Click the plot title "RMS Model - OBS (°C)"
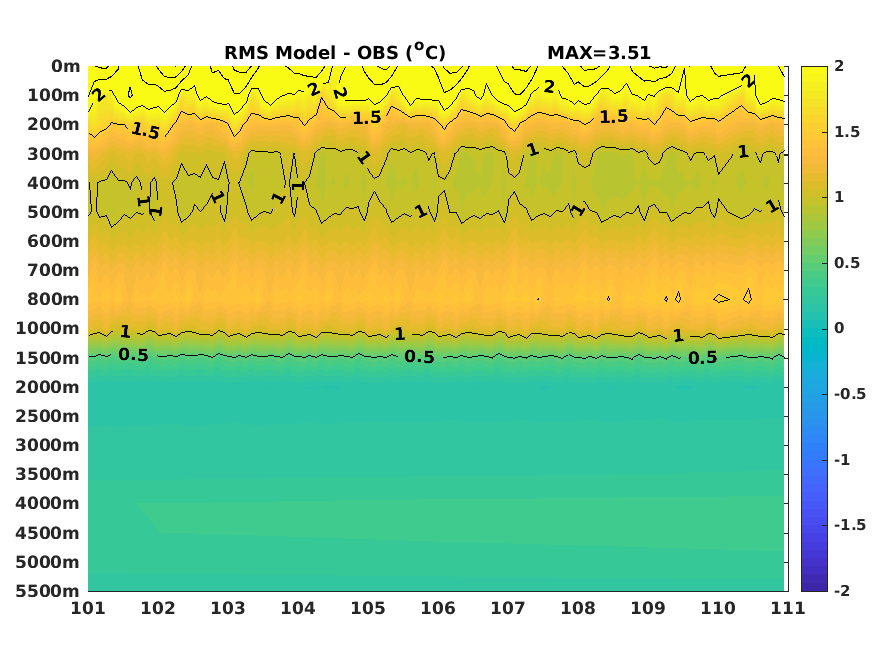The image size is (875, 656). [335, 52]
